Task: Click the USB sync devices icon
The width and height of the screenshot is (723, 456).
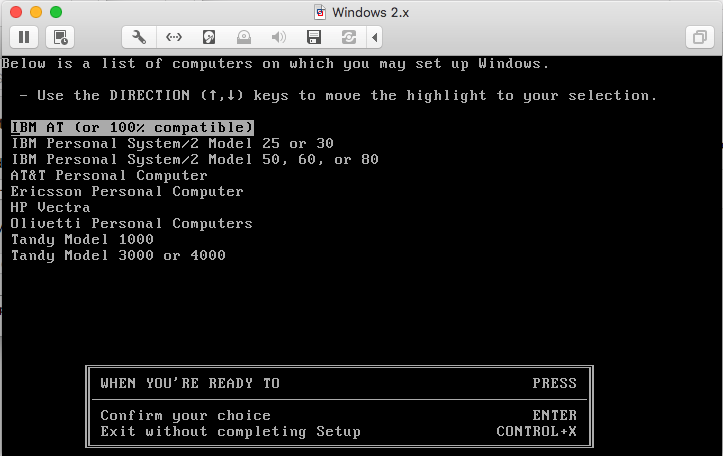Action: 349,37
